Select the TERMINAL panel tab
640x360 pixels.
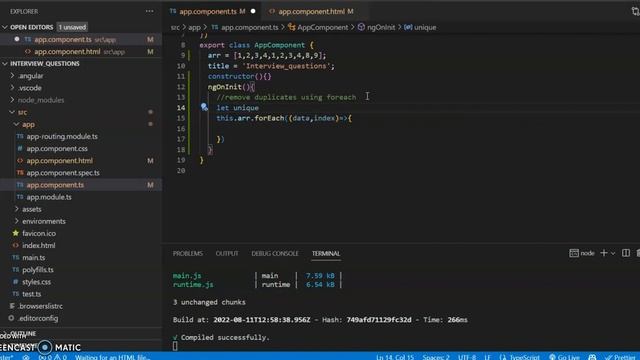[326, 253]
